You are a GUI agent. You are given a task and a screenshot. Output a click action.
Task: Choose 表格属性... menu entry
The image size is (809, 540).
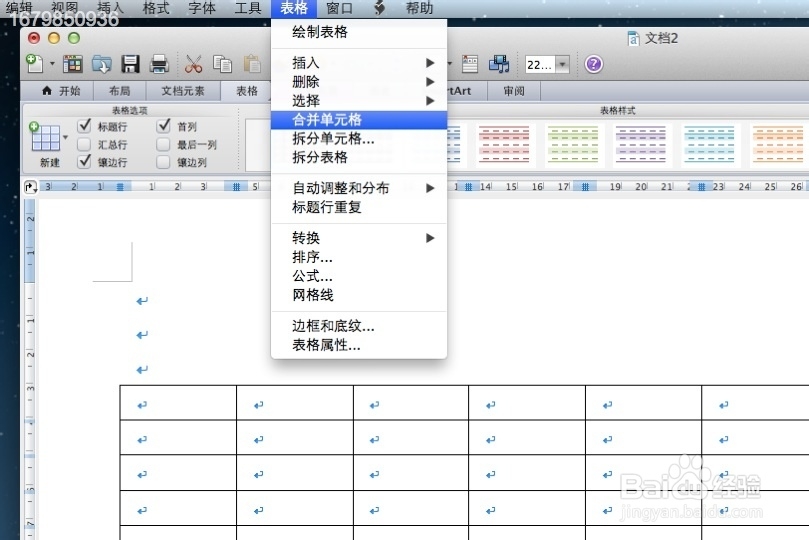tap(359, 345)
